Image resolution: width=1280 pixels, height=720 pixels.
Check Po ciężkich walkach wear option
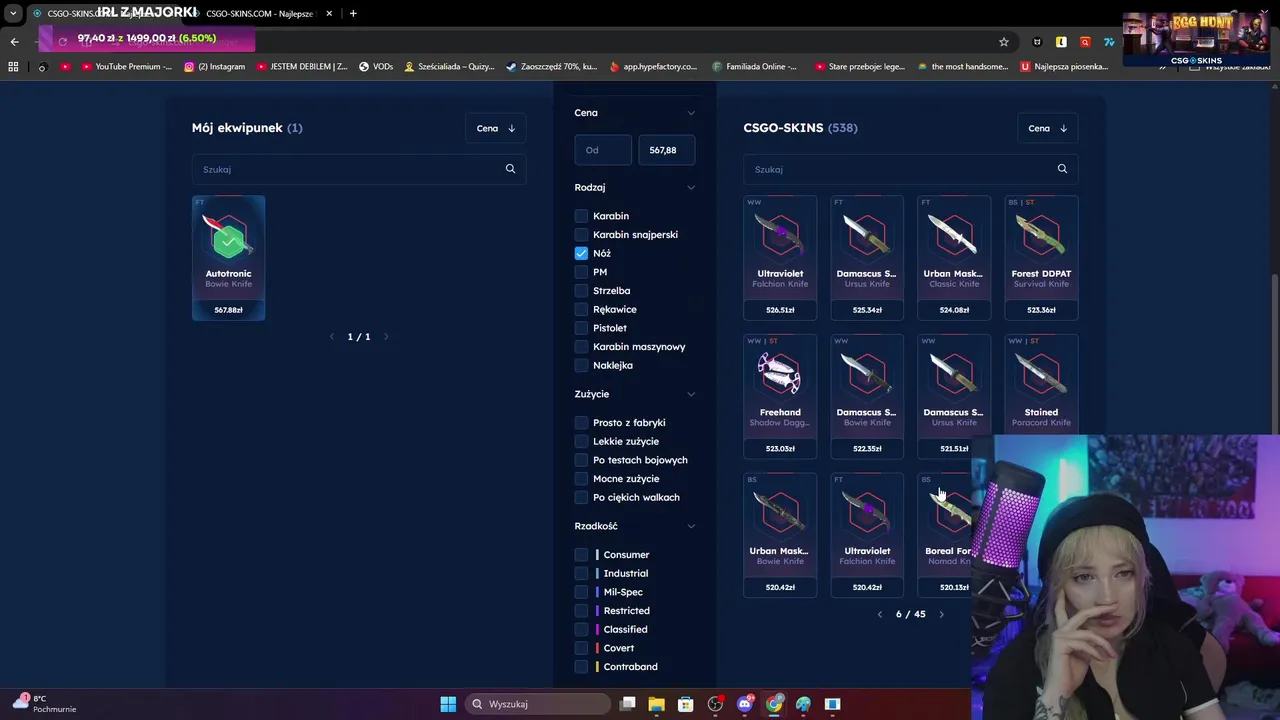[x=581, y=497]
